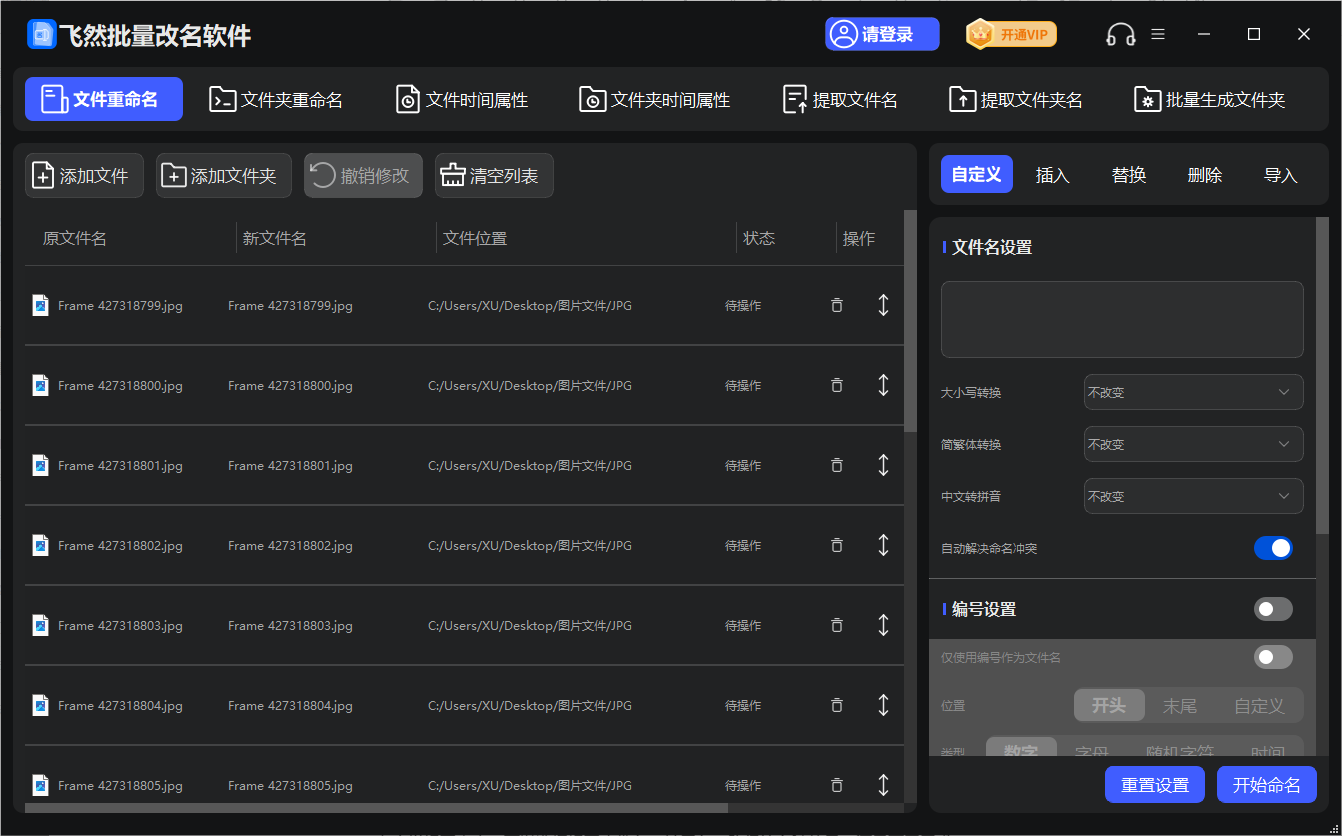Expand the 大小写转换 dropdown
Image resolution: width=1342 pixels, height=836 pixels.
click(x=1192, y=393)
